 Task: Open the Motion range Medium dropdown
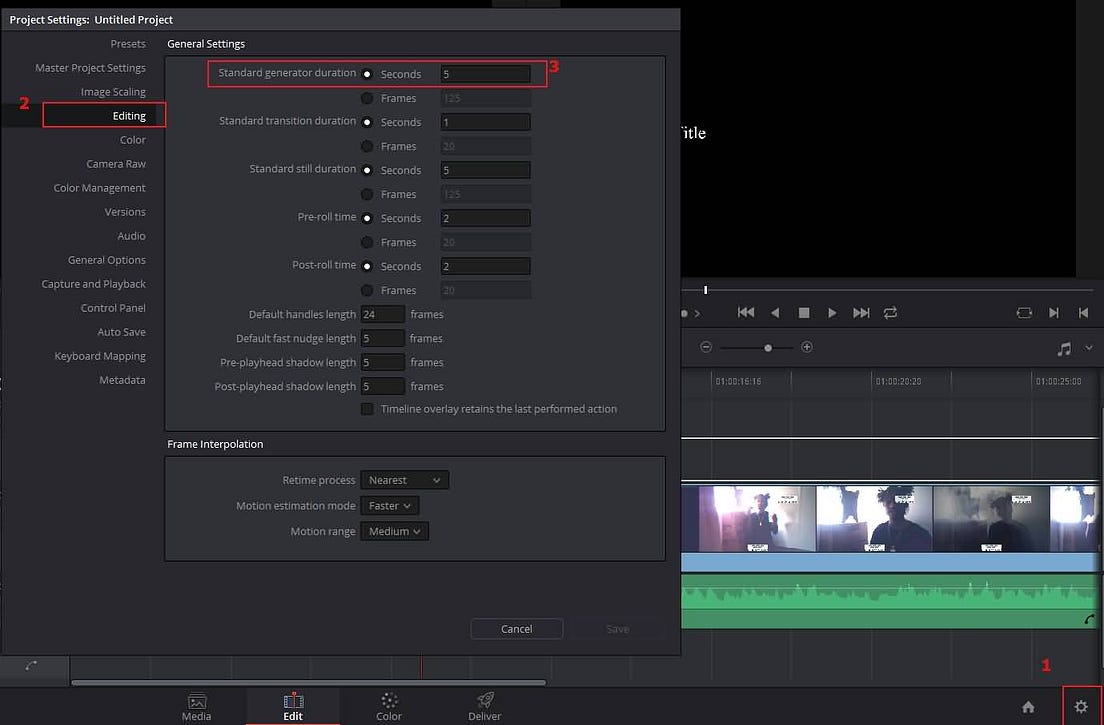point(394,531)
